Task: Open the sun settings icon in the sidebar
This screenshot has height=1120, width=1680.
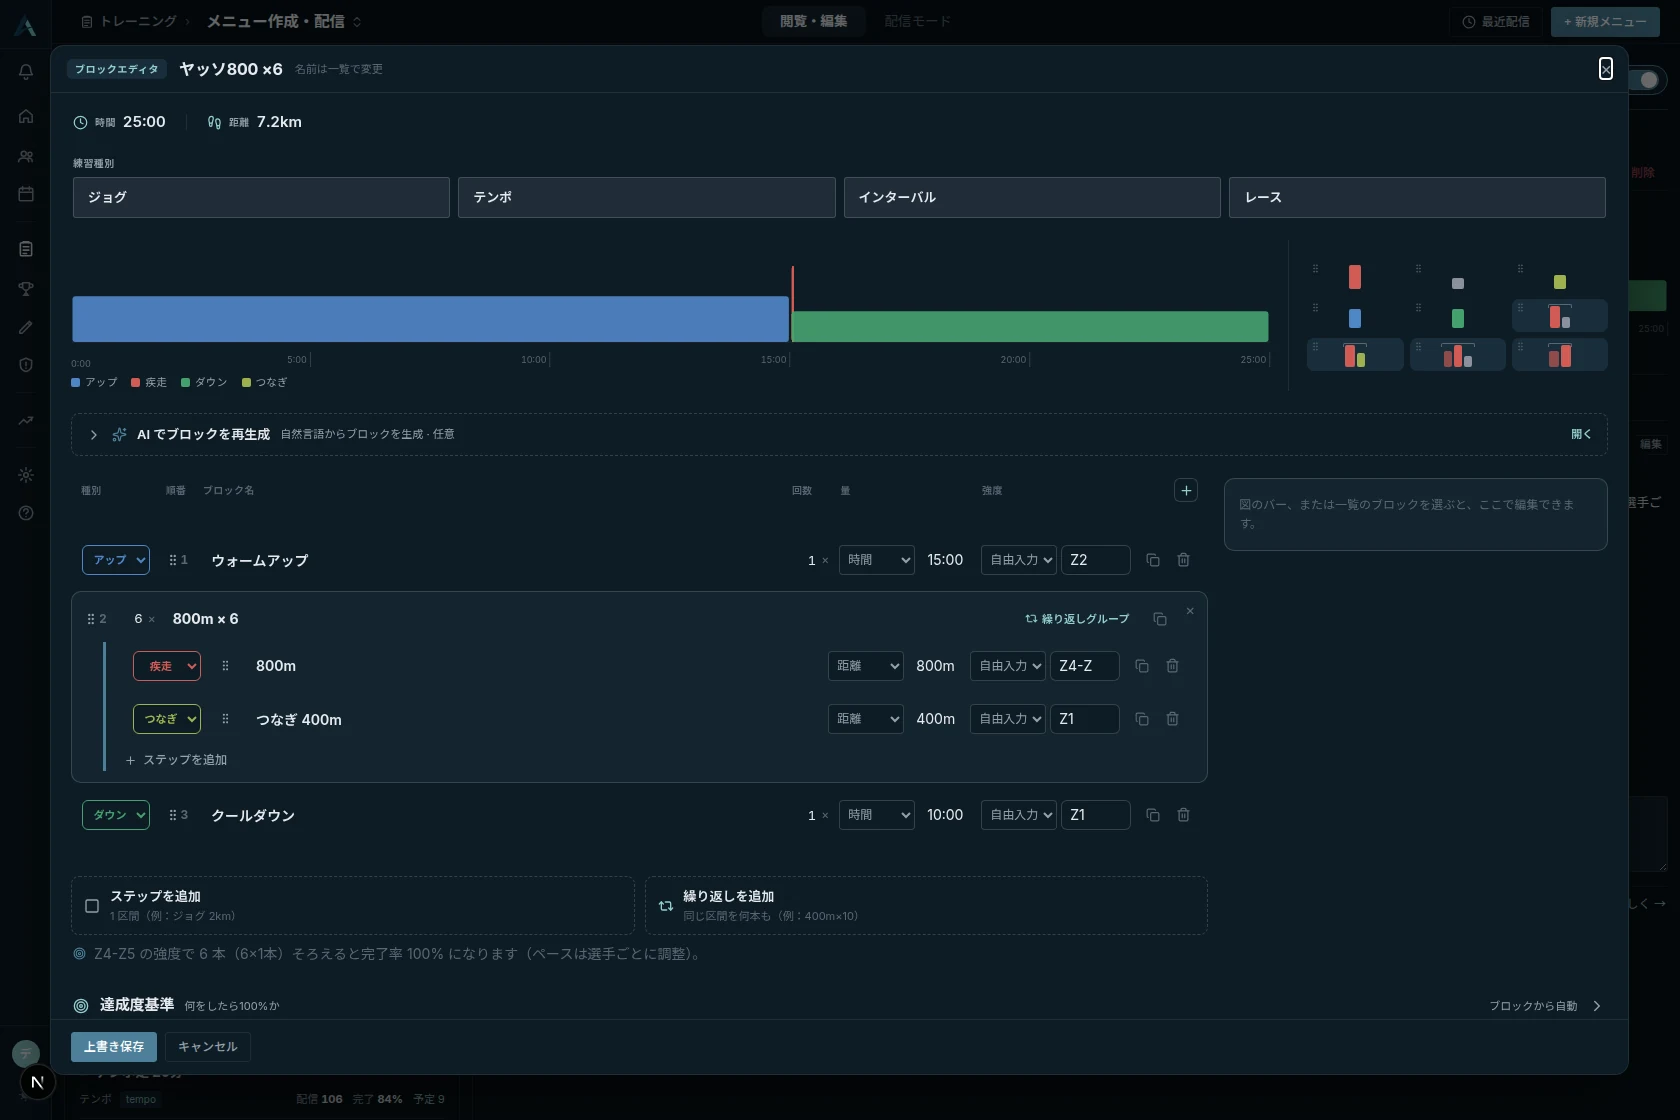Action: click(26, 475)
